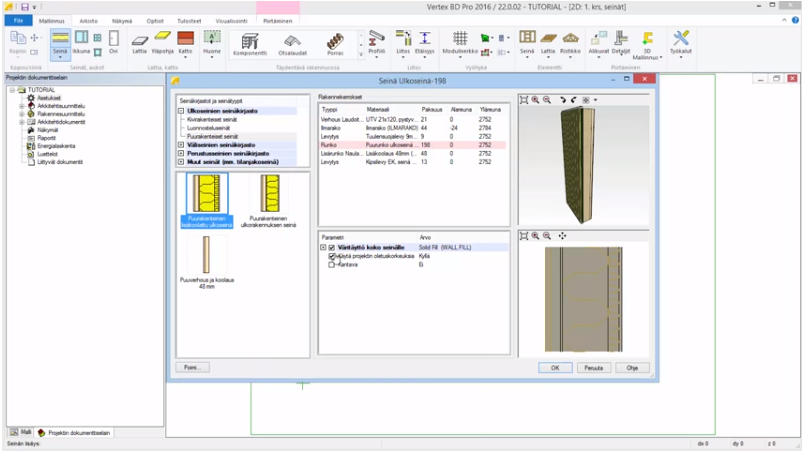
Task: Expand the Perustusseinien seinäkirjasto node
Action: 181,153
